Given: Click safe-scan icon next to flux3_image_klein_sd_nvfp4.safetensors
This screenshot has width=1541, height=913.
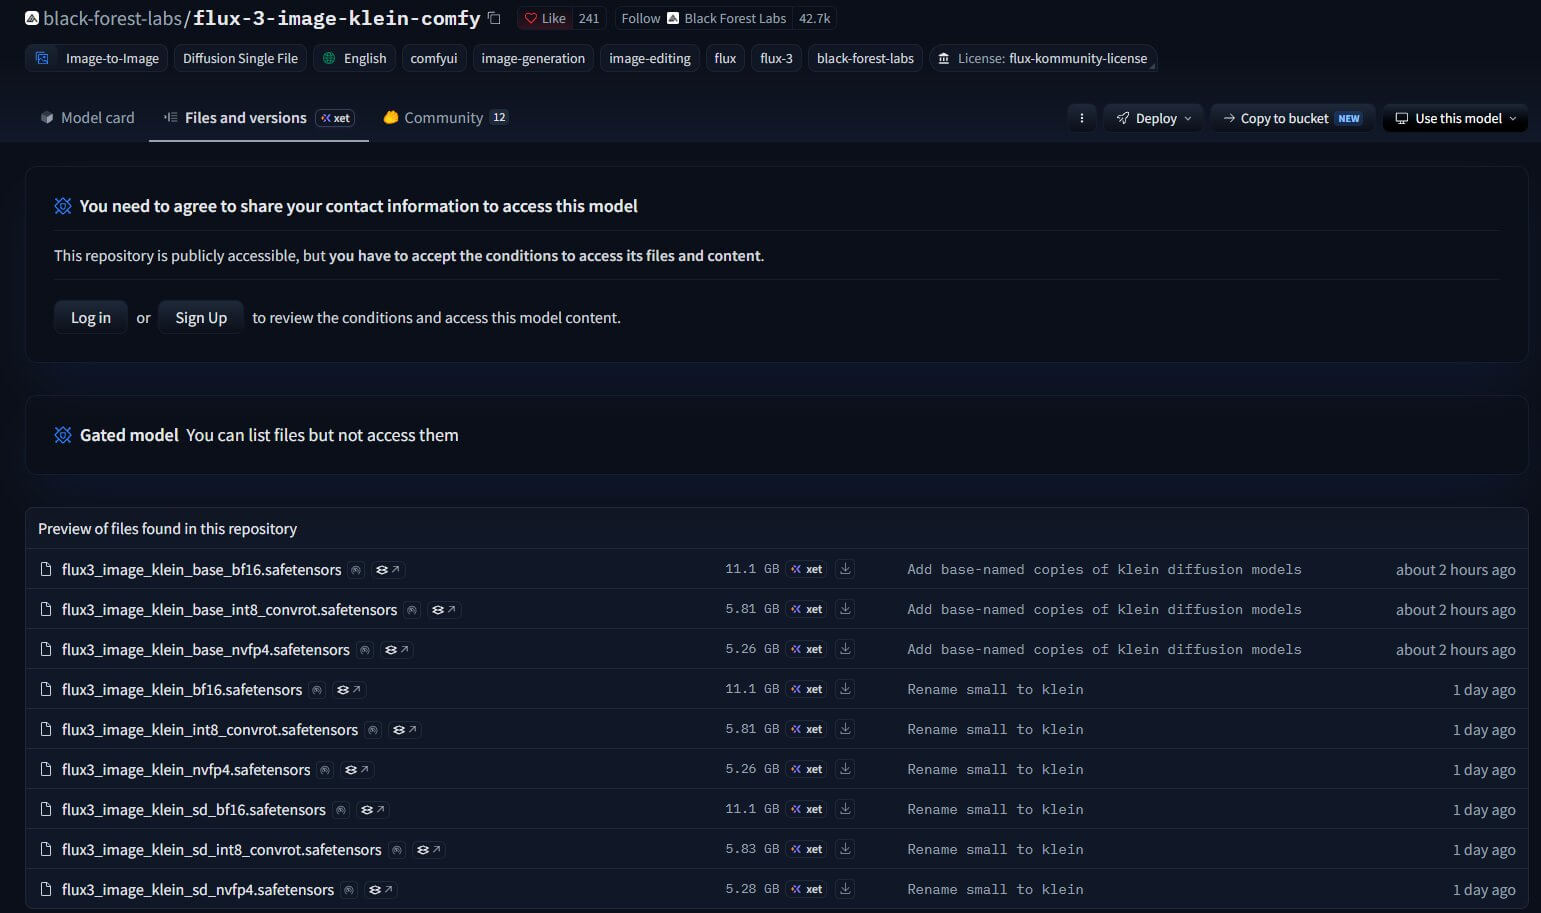Looking at the screenshot, I should [x=349, y=890].
